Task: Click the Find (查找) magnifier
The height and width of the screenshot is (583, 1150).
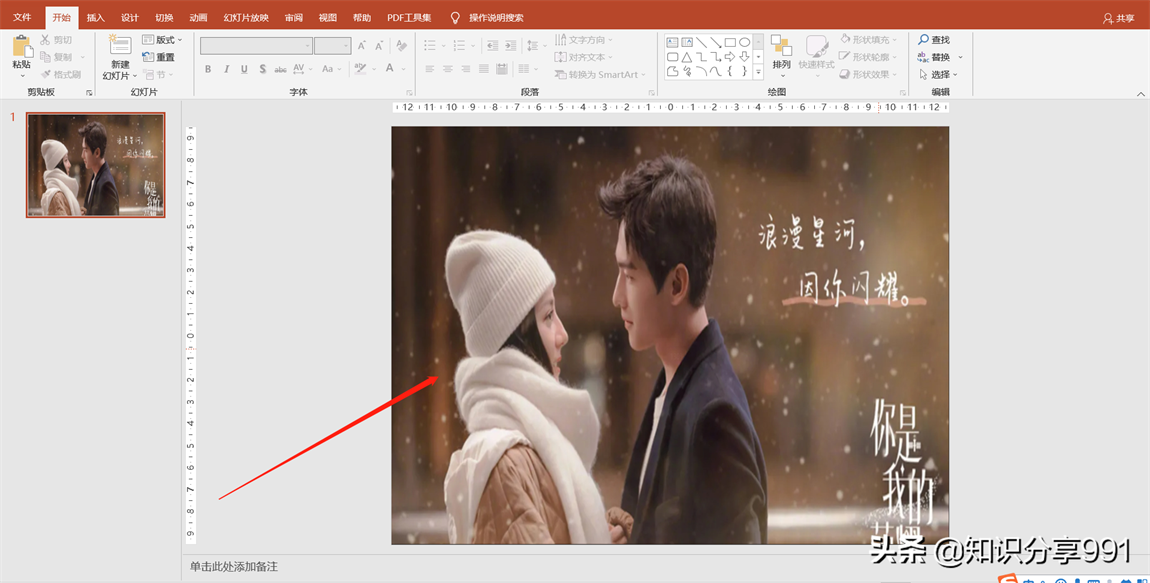Action: 934,40
